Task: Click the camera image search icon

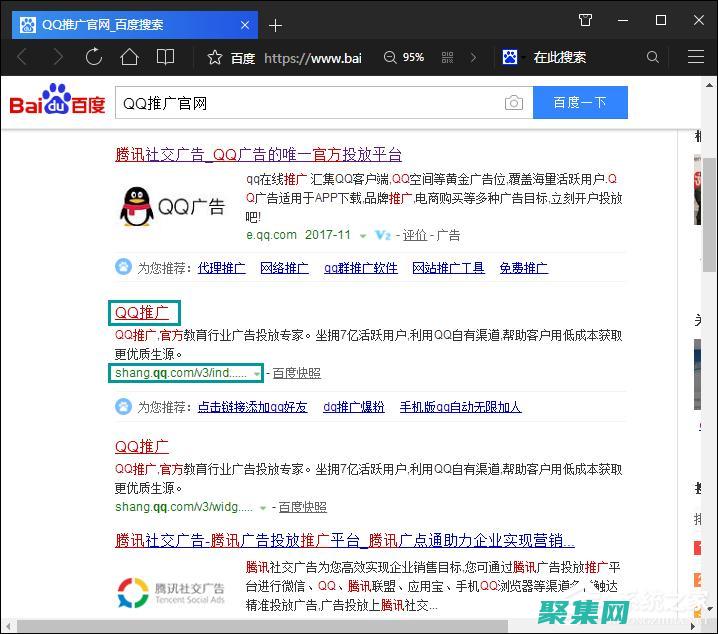Action: 513,103
